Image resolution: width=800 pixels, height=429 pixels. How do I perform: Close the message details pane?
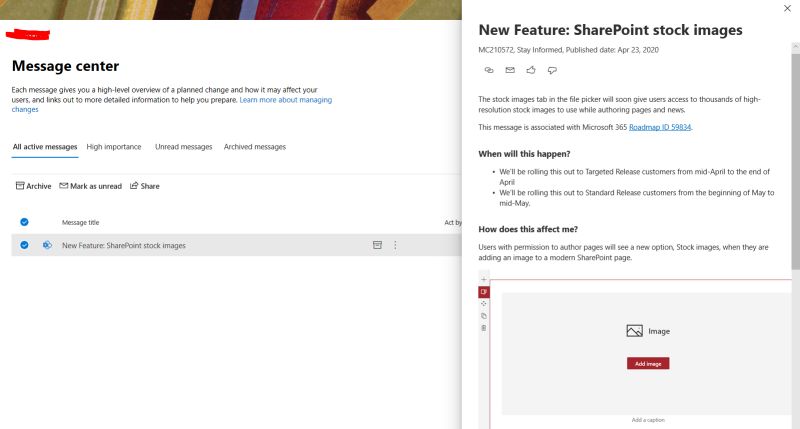[787, 8]
